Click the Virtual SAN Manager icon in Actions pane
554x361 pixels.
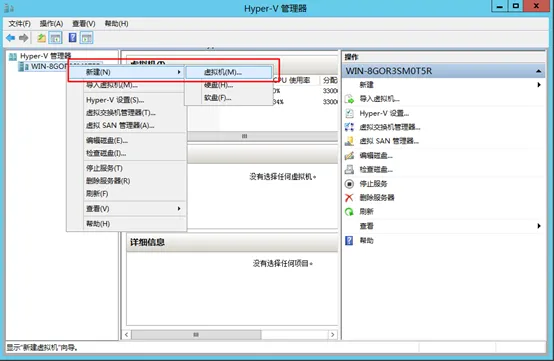coord(349,141)
